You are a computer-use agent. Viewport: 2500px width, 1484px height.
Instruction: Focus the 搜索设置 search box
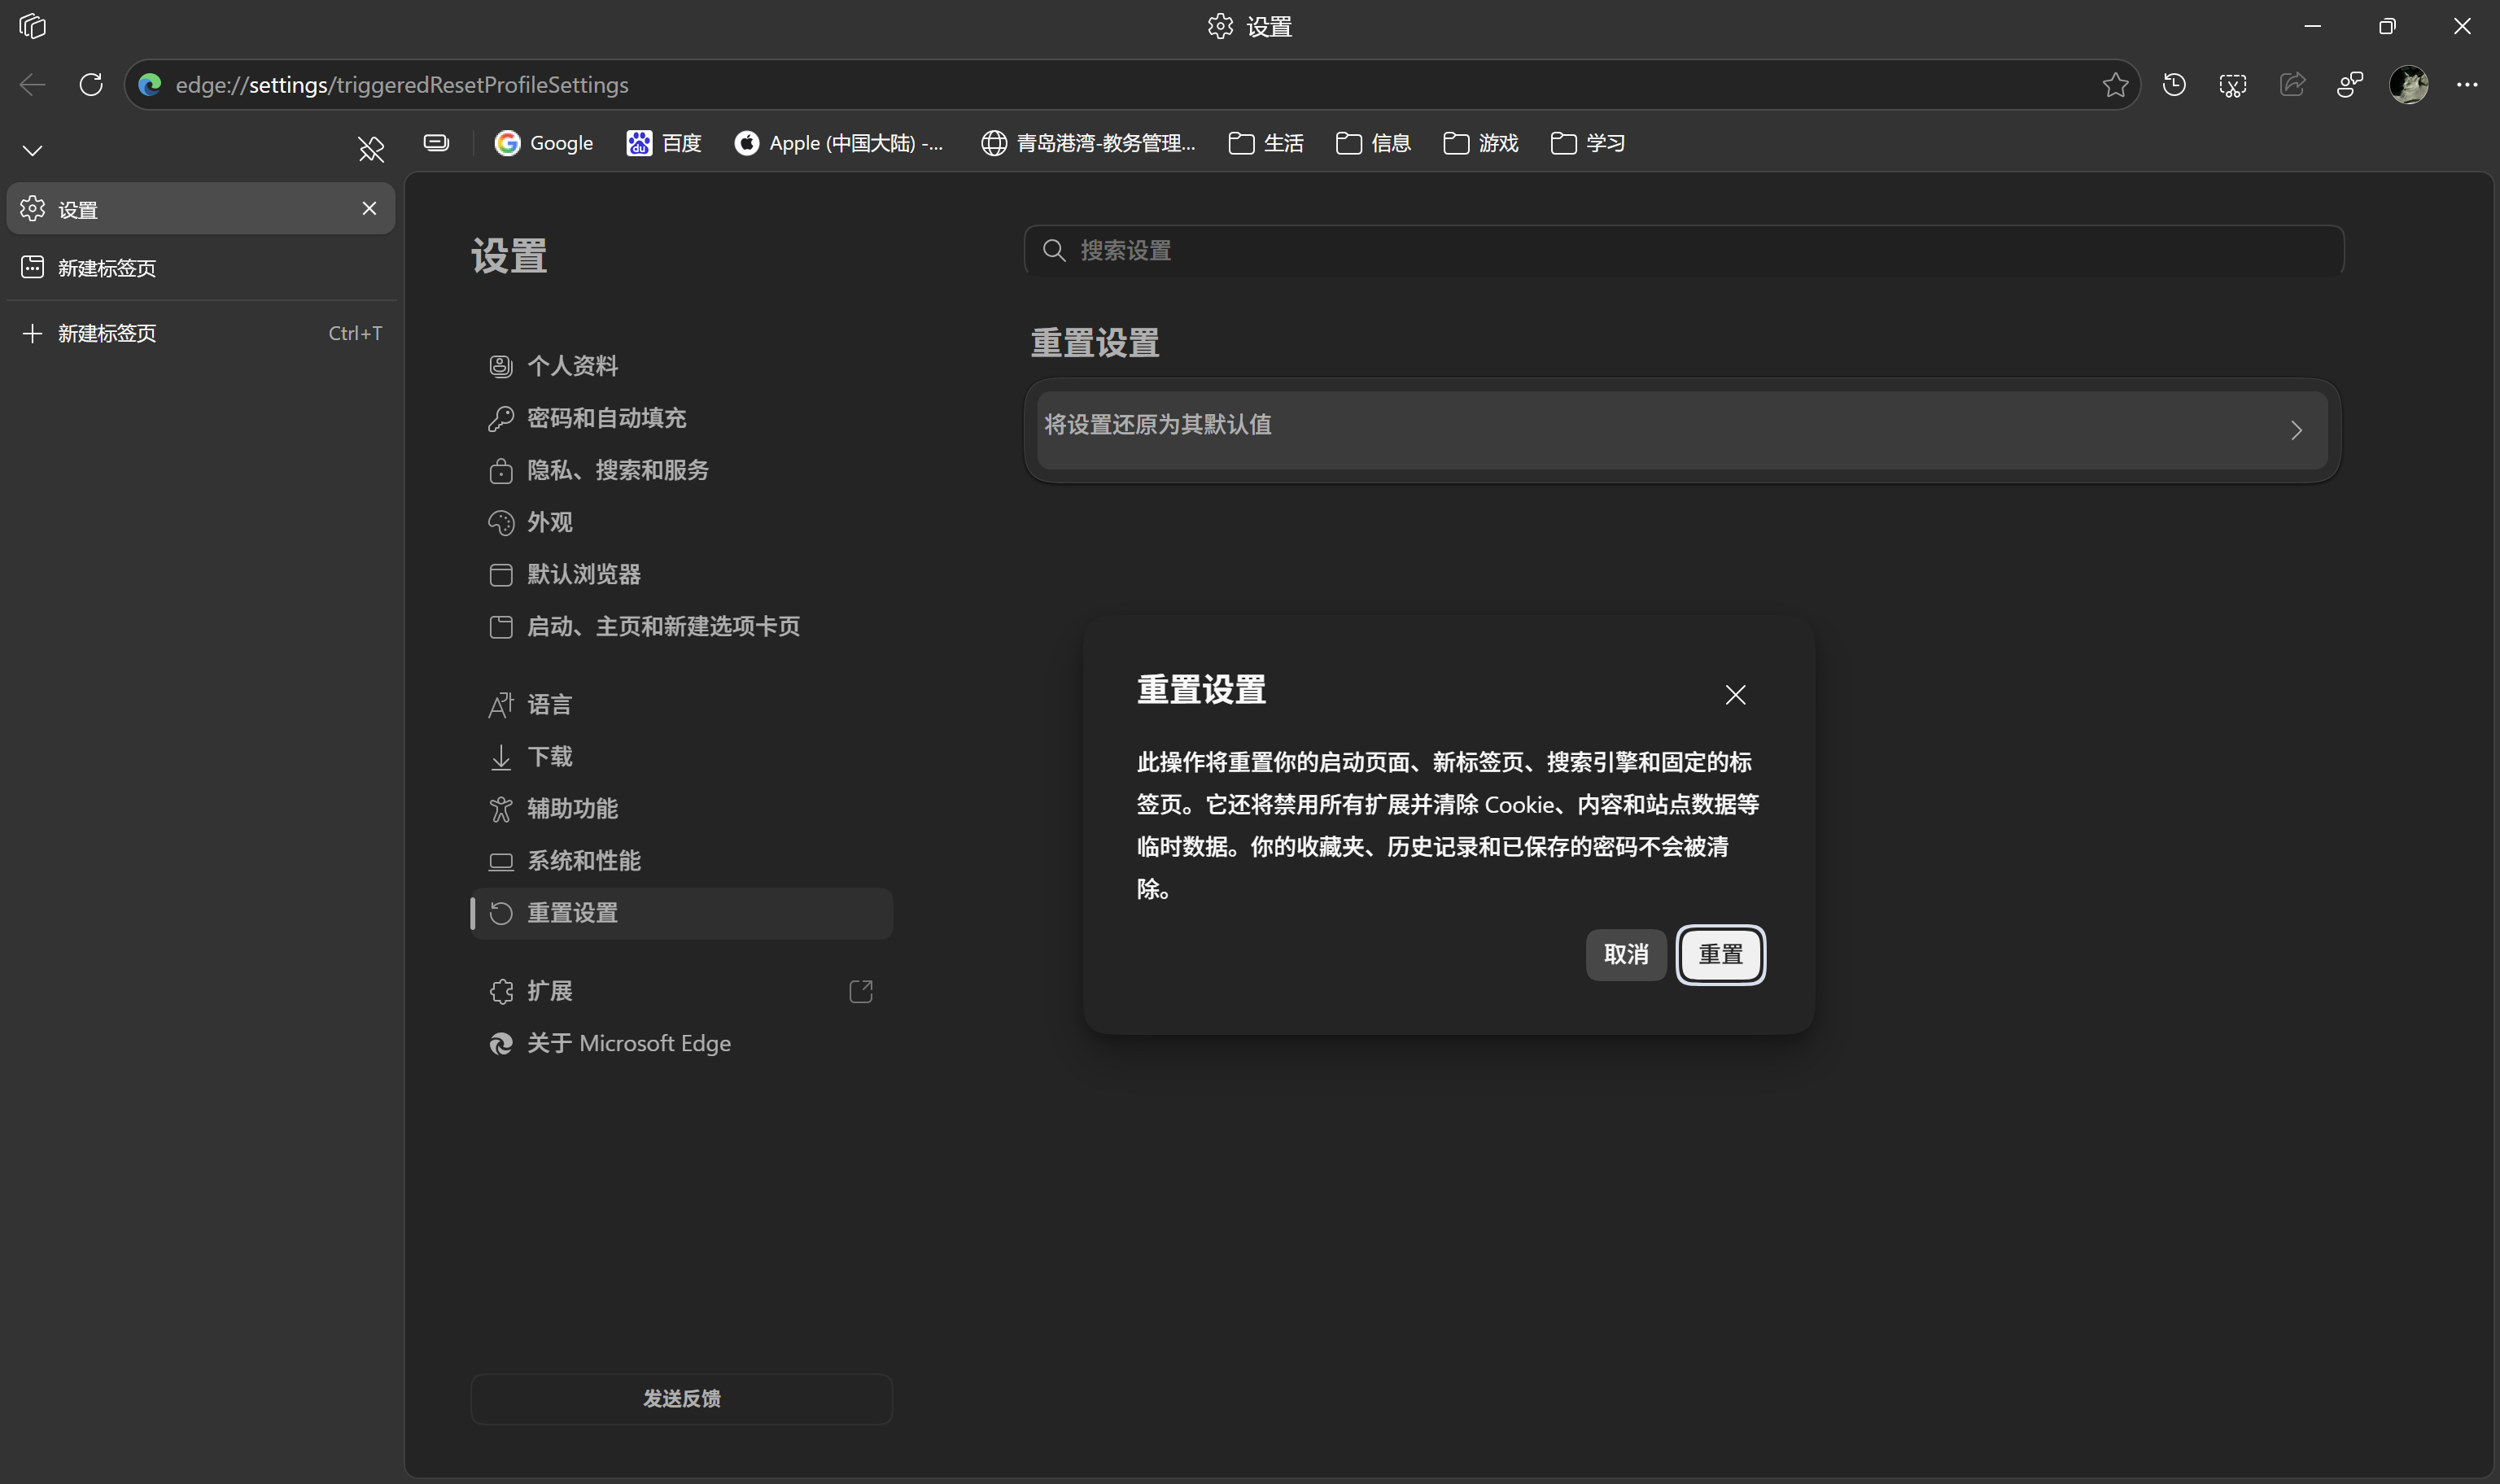tap(1684, 250)
